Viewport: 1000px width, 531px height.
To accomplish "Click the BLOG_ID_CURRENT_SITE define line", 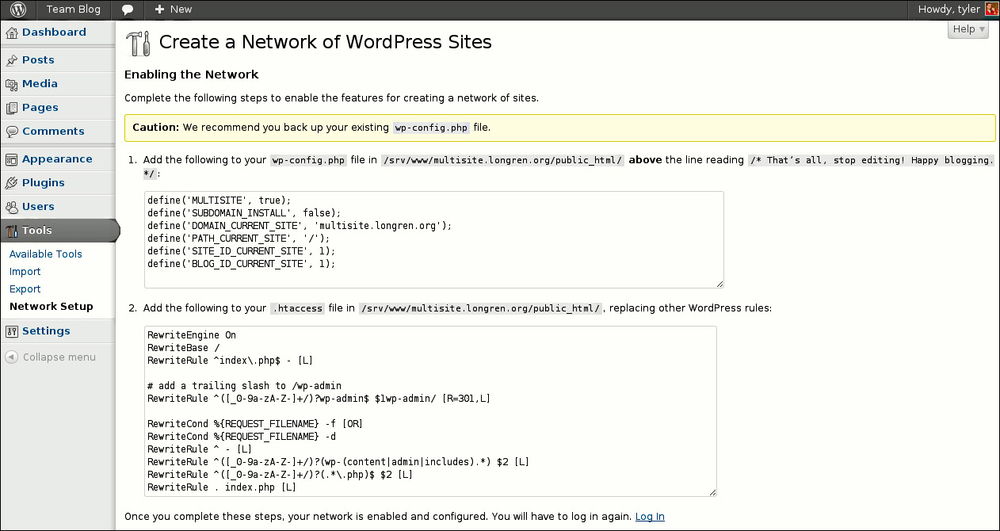I will (242, 263).
